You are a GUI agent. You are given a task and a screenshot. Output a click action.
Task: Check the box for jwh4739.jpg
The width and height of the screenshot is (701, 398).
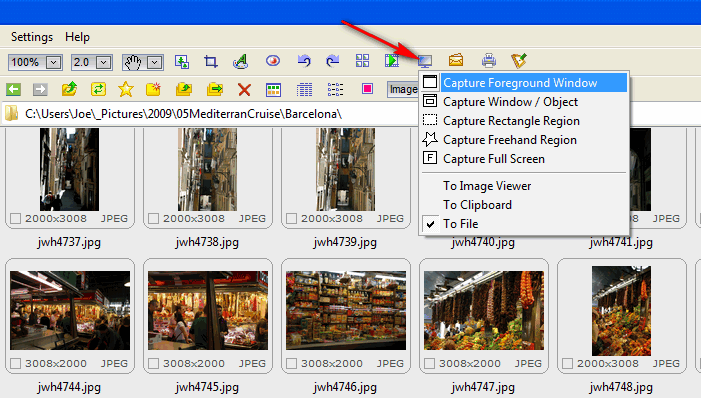coord(291,219)
